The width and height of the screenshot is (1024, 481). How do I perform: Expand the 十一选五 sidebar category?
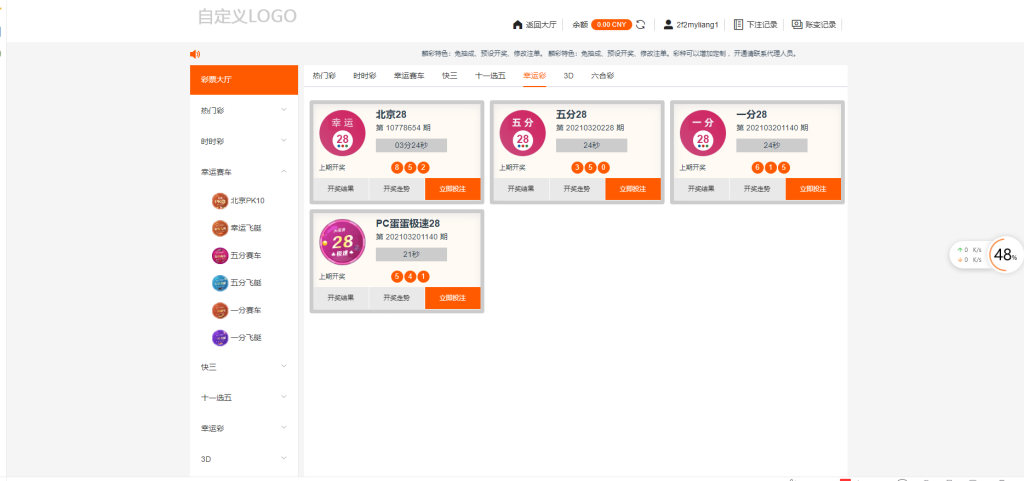click(x=283, y=397)
